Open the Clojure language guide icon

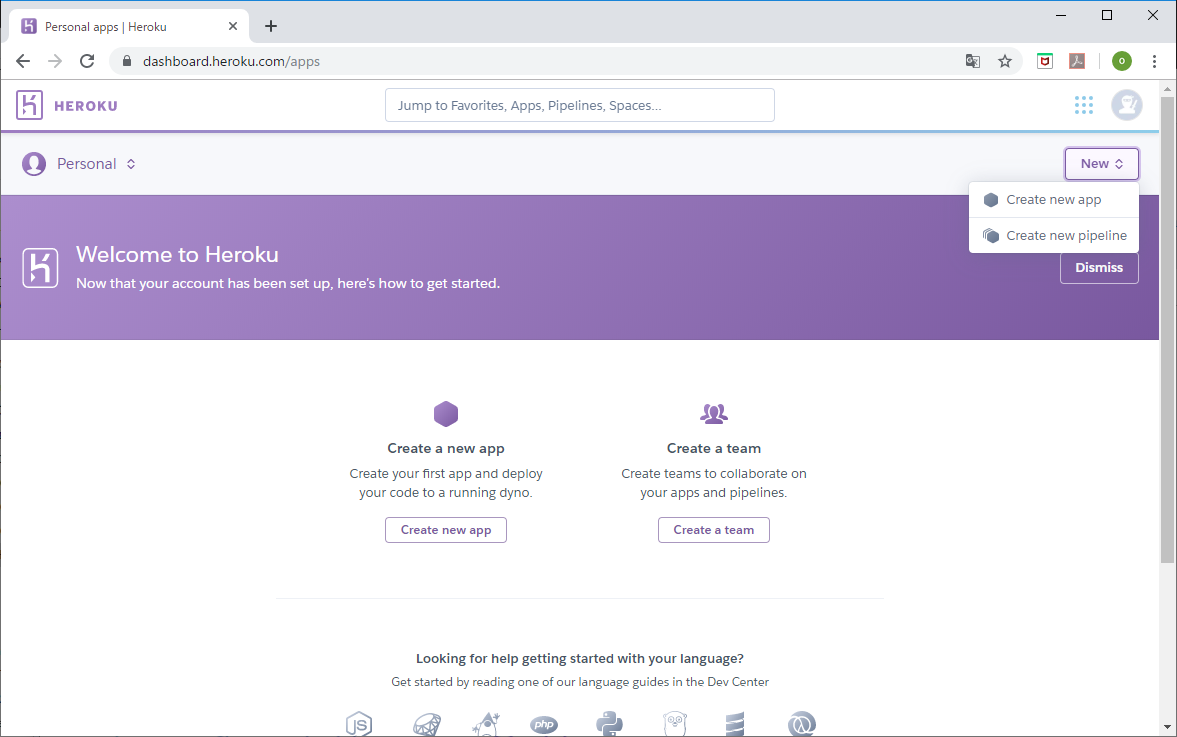[802, 724]
